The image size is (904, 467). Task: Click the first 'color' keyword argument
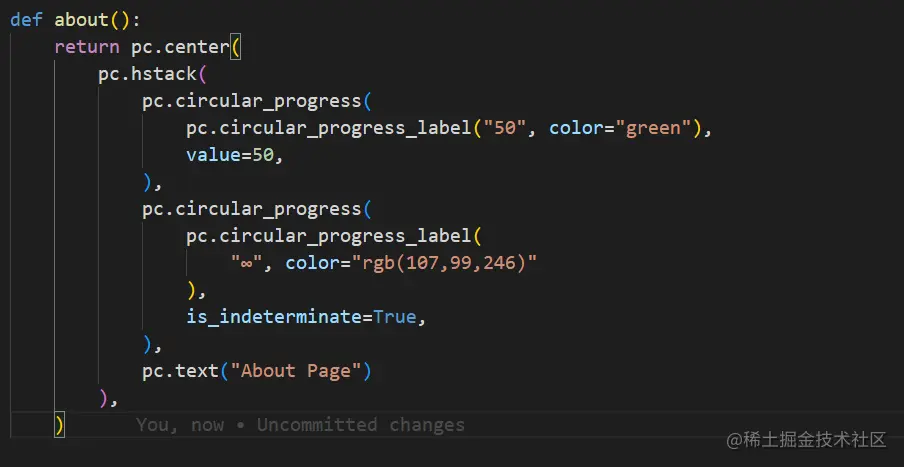[576, 128]
